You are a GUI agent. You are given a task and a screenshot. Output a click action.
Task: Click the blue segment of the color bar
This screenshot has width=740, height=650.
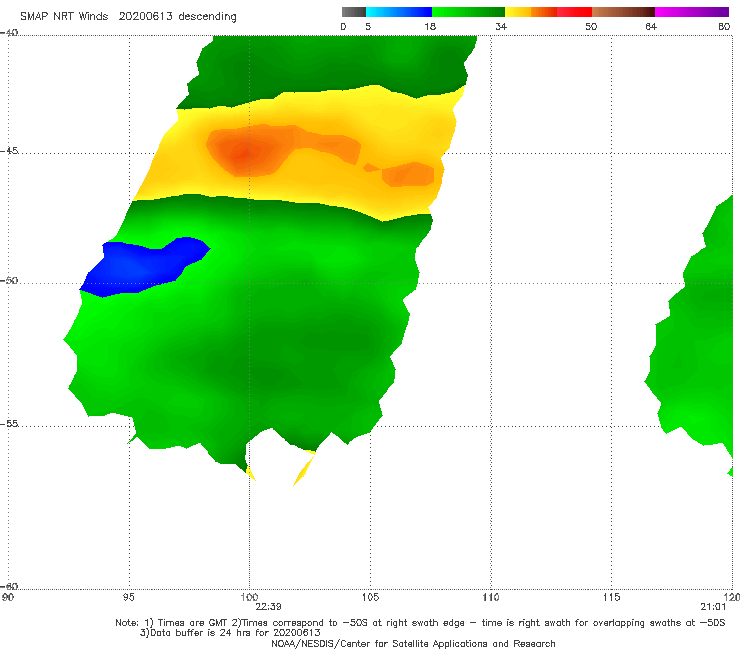[399, 12]
